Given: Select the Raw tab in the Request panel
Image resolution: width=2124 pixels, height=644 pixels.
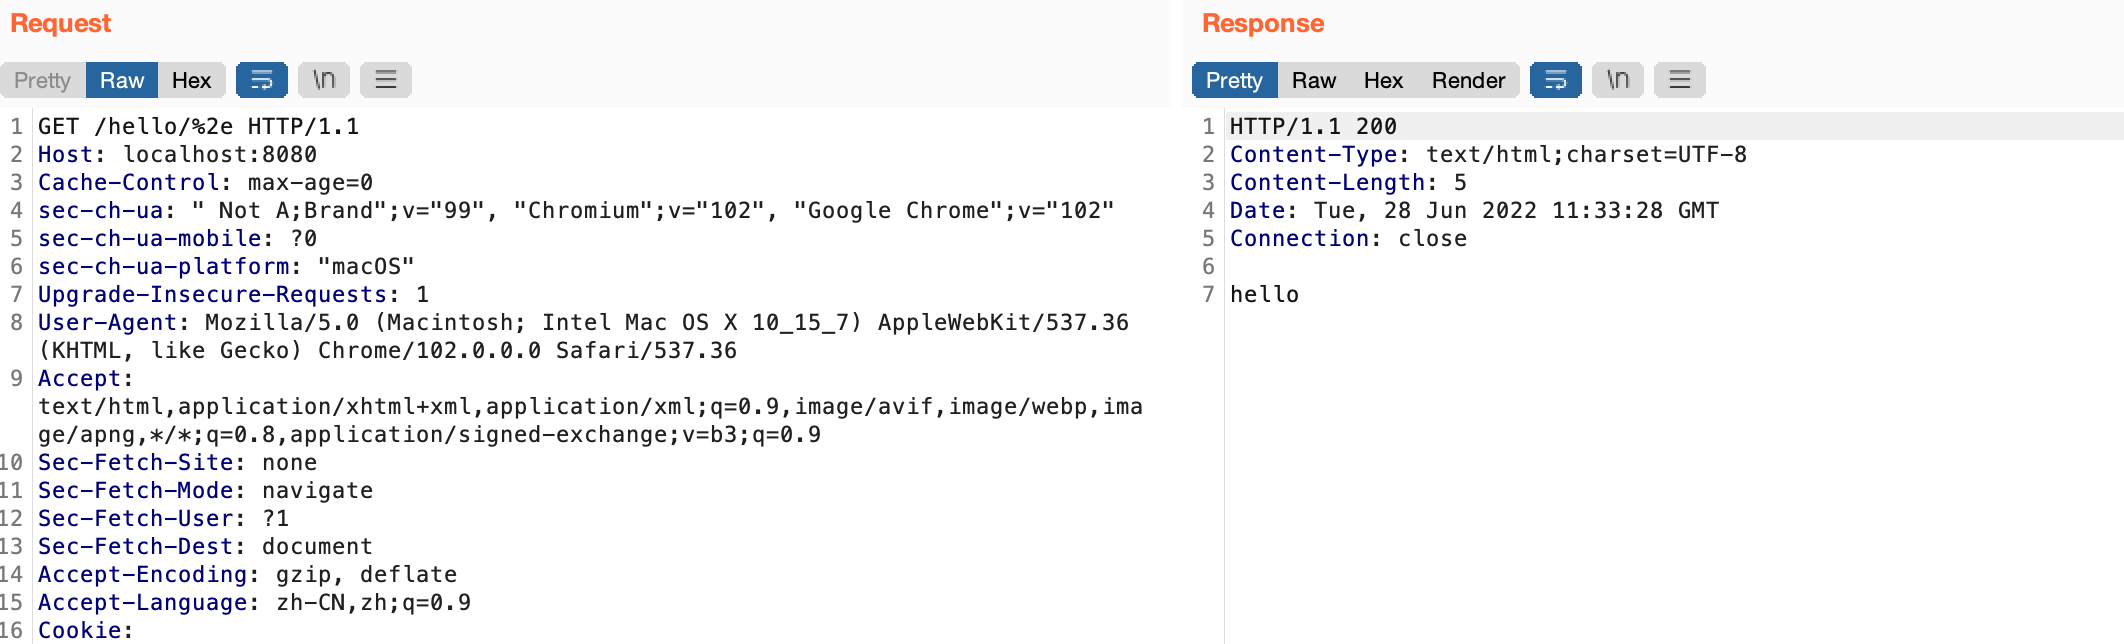Looking at the screenshot, I should pyautogui.click(x=122, y=80).
